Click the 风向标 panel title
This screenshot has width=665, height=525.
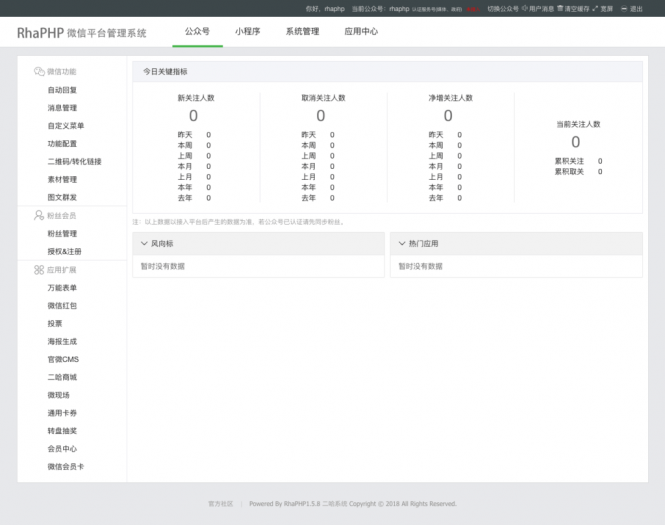coord(162,243)
